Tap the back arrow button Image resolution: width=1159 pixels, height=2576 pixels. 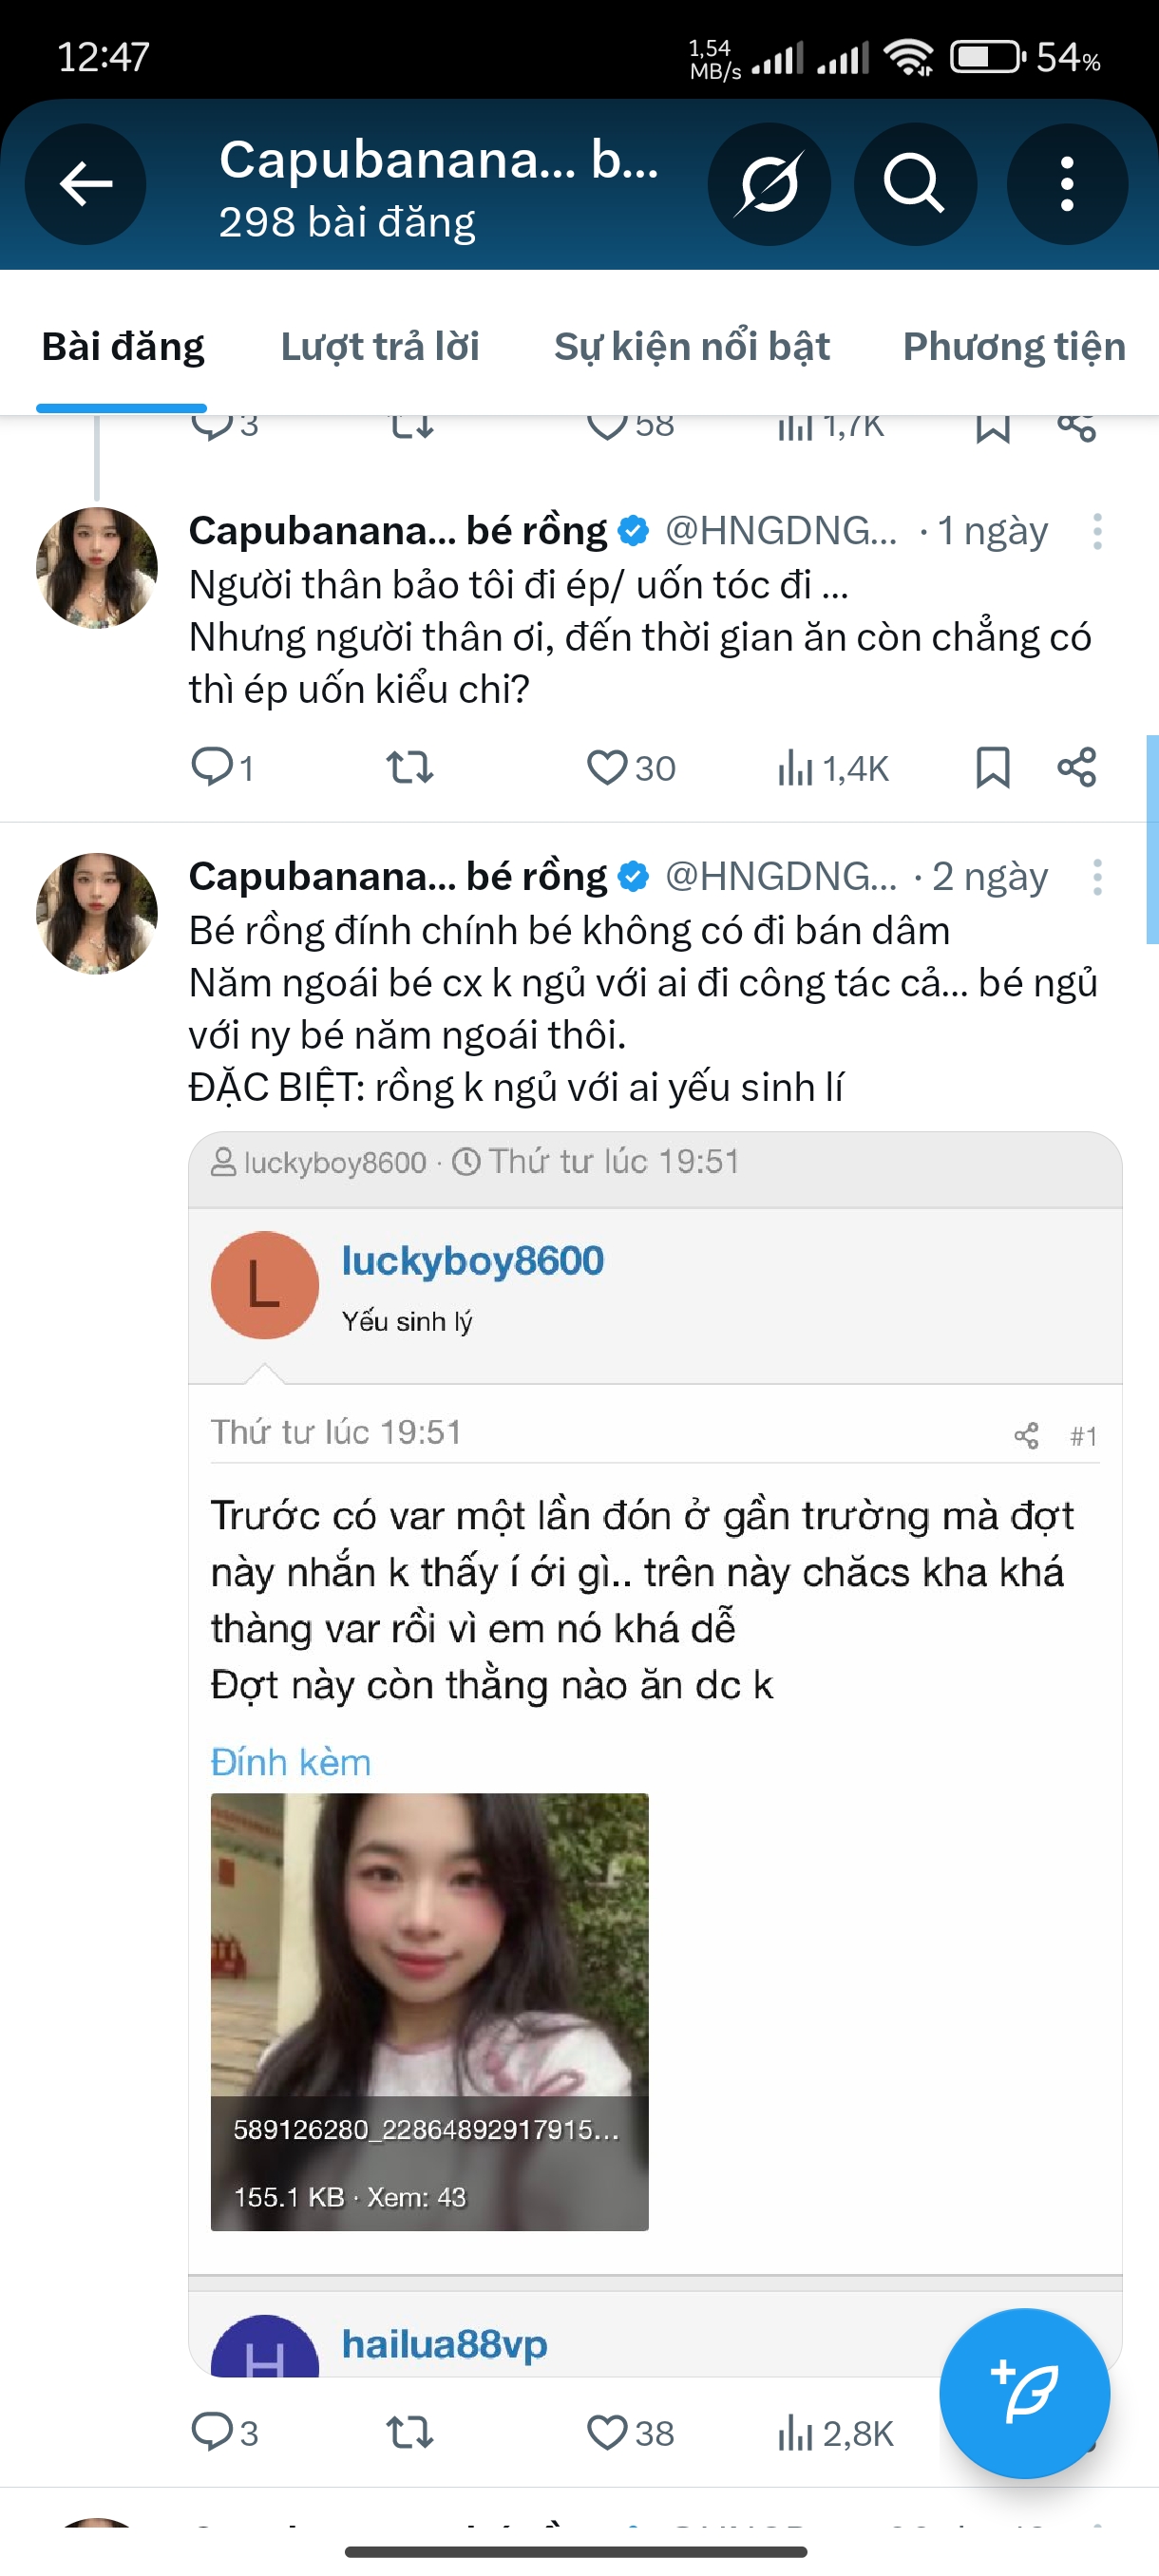[x=86, y=184]
